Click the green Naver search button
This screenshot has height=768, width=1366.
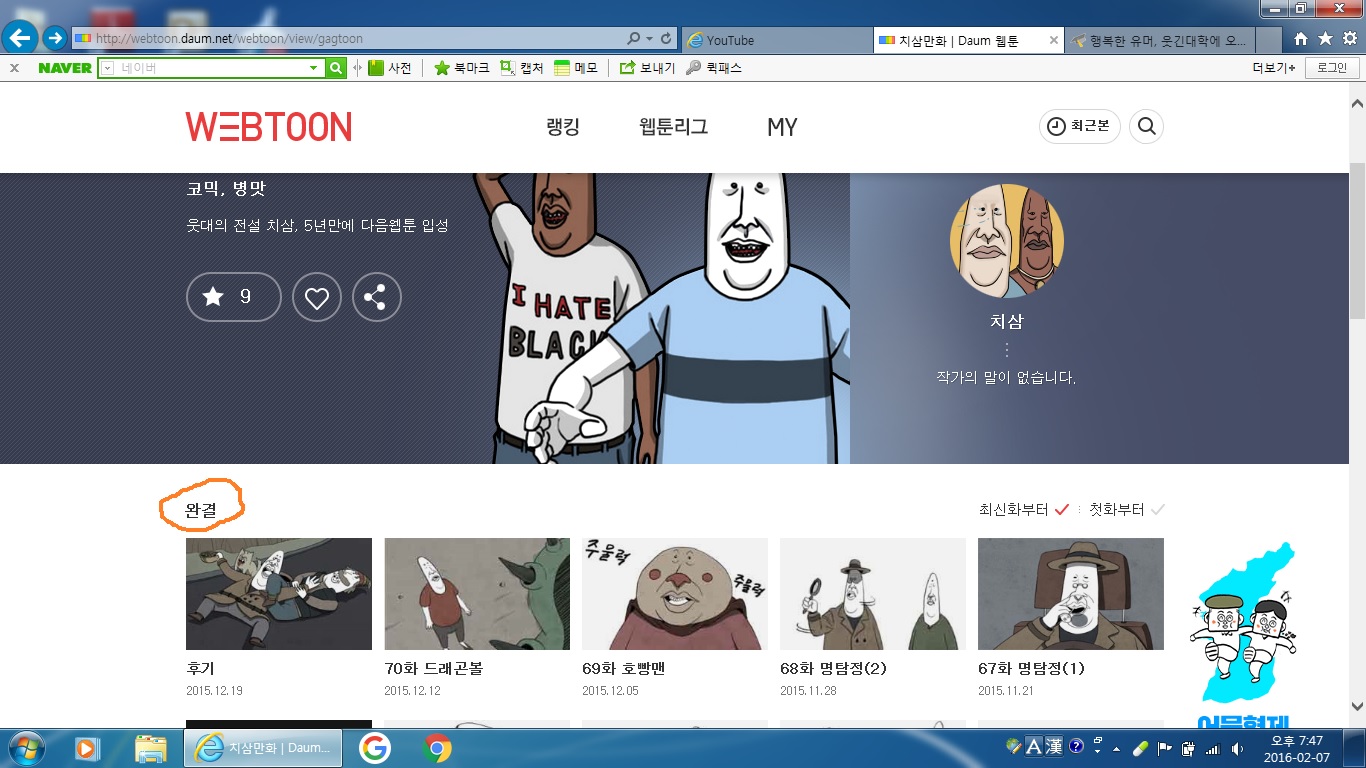point(336,68)
